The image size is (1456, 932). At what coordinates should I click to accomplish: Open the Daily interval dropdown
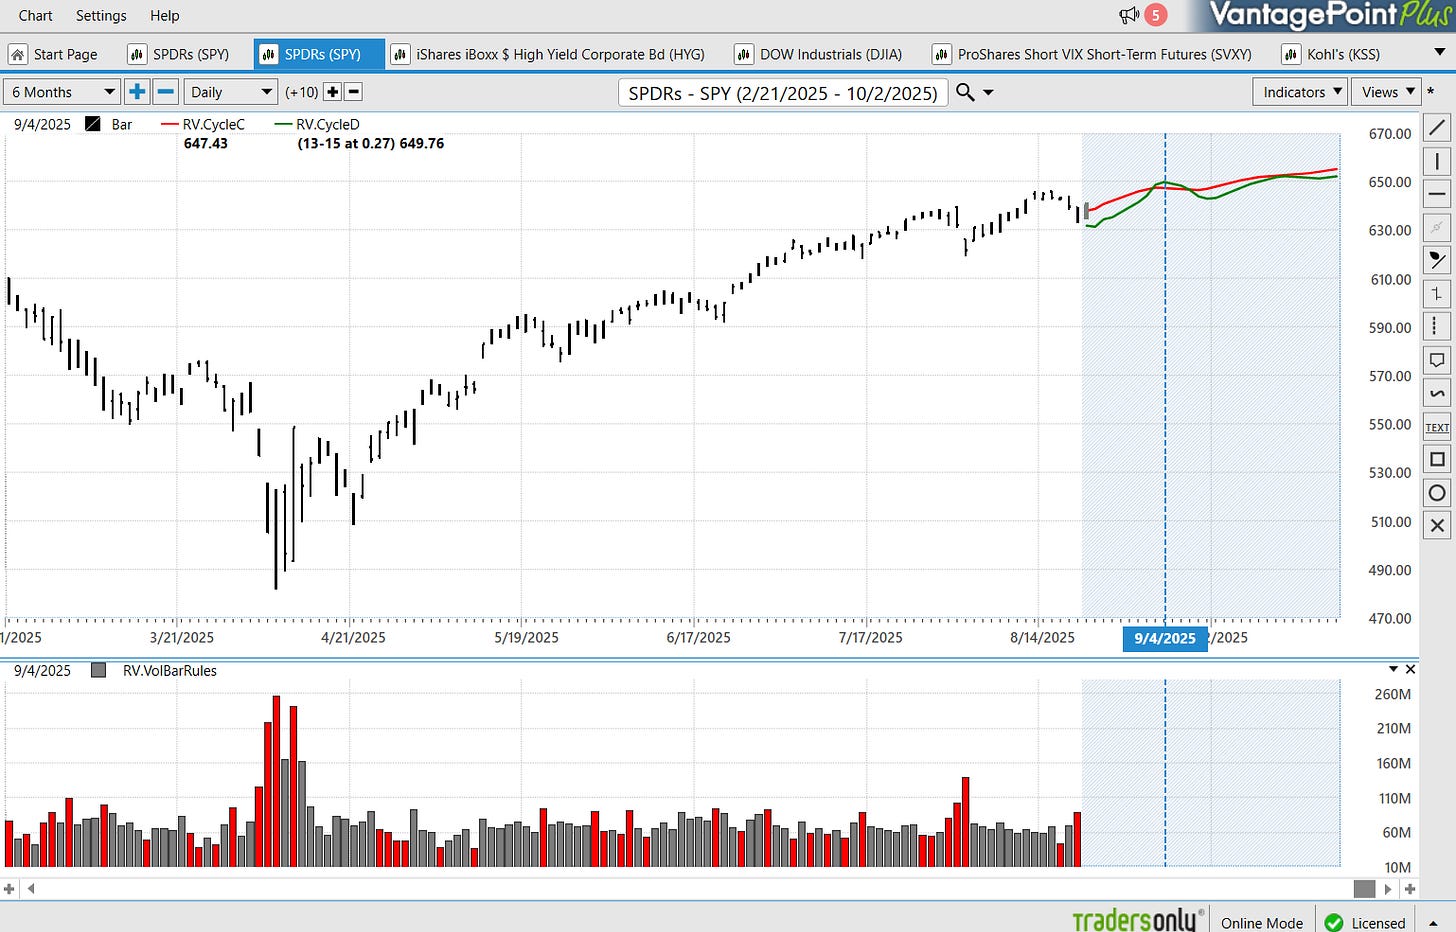230,92
